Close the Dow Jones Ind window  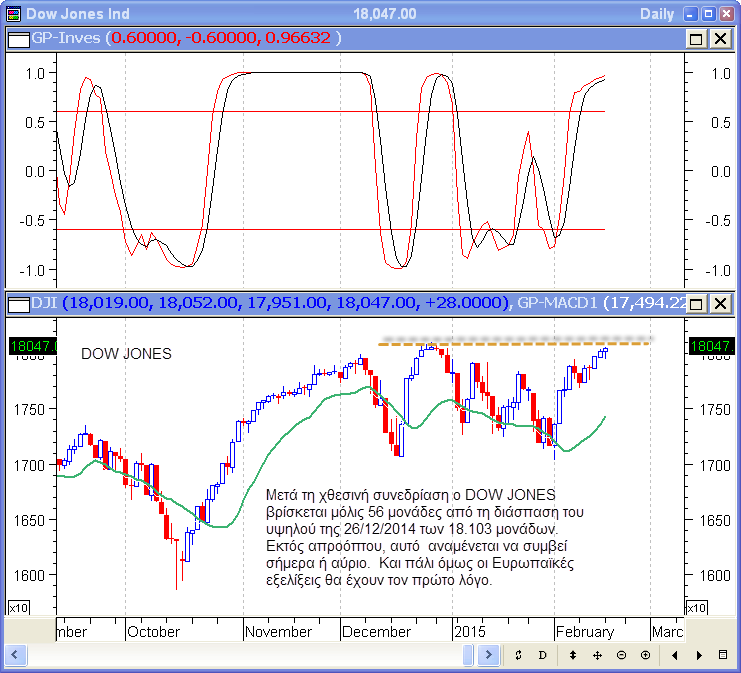pos(726,14)
